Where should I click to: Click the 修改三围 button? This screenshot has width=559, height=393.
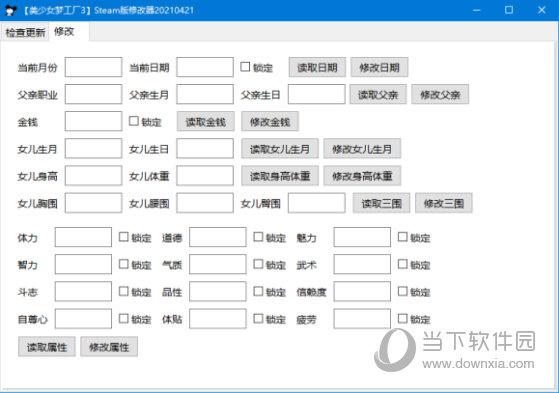click(444, 203)
